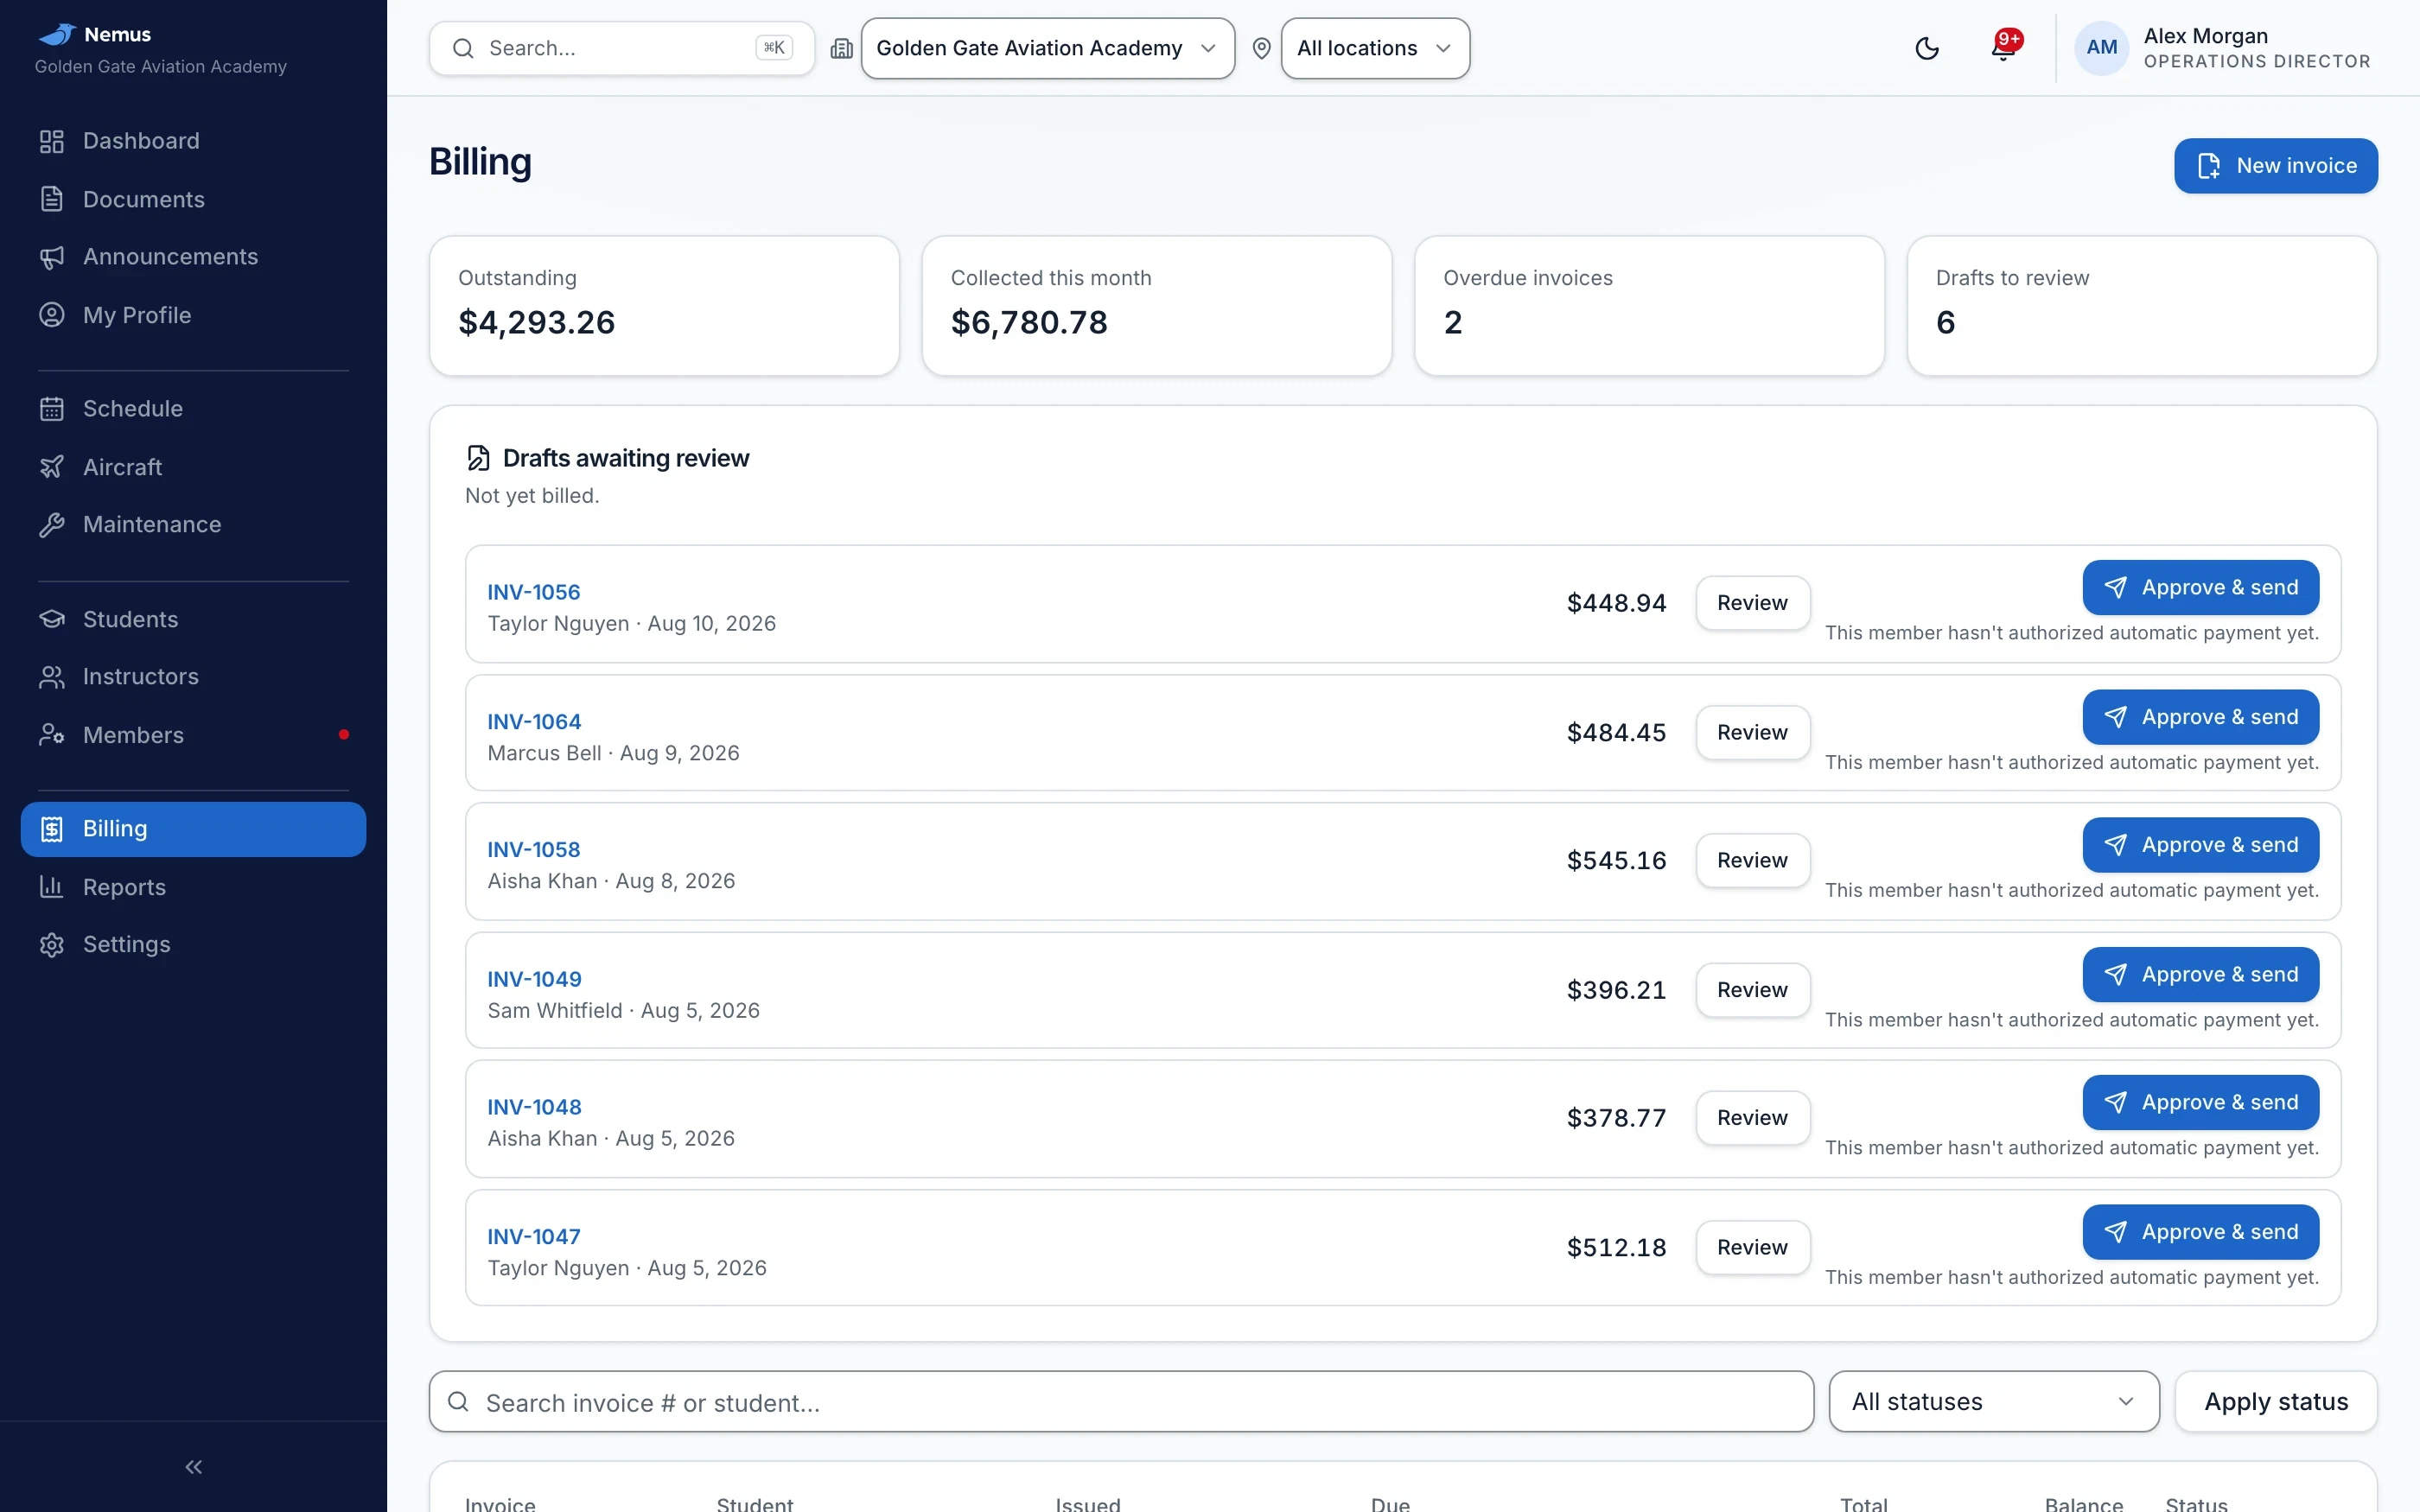The width and height of the screenshot is (2420, 1512).
Task: Click the top search magnifier icon
Action: coord(463,48)
